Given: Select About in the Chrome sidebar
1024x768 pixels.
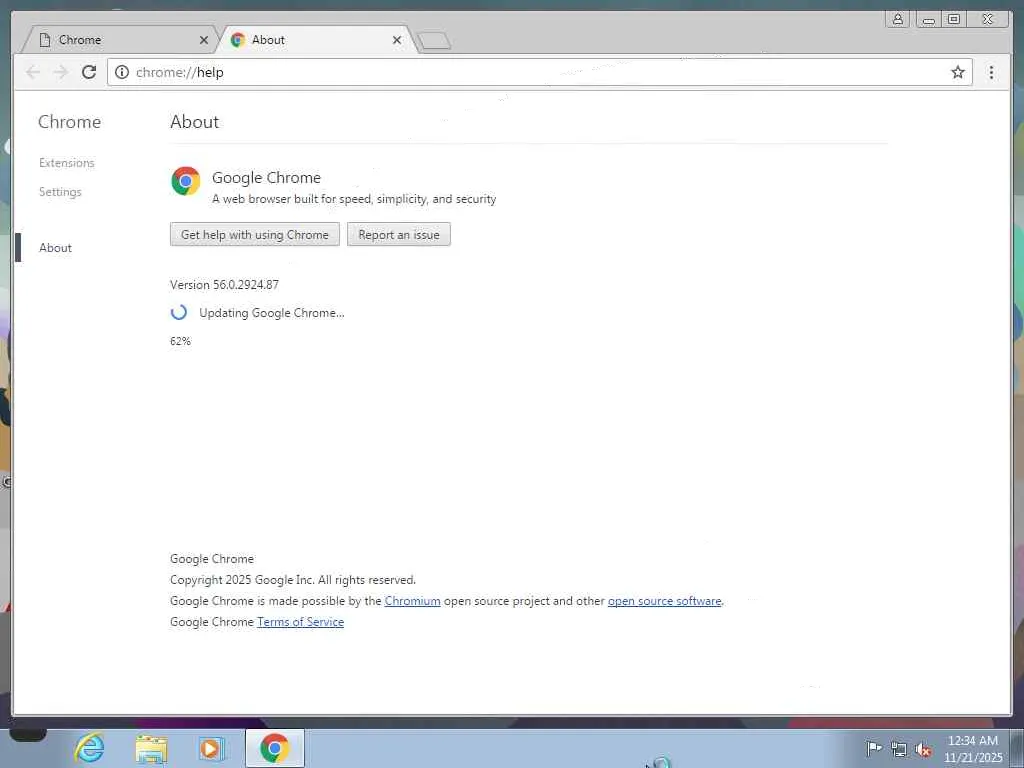Looking at the screenshot, I should click(56, 248).
